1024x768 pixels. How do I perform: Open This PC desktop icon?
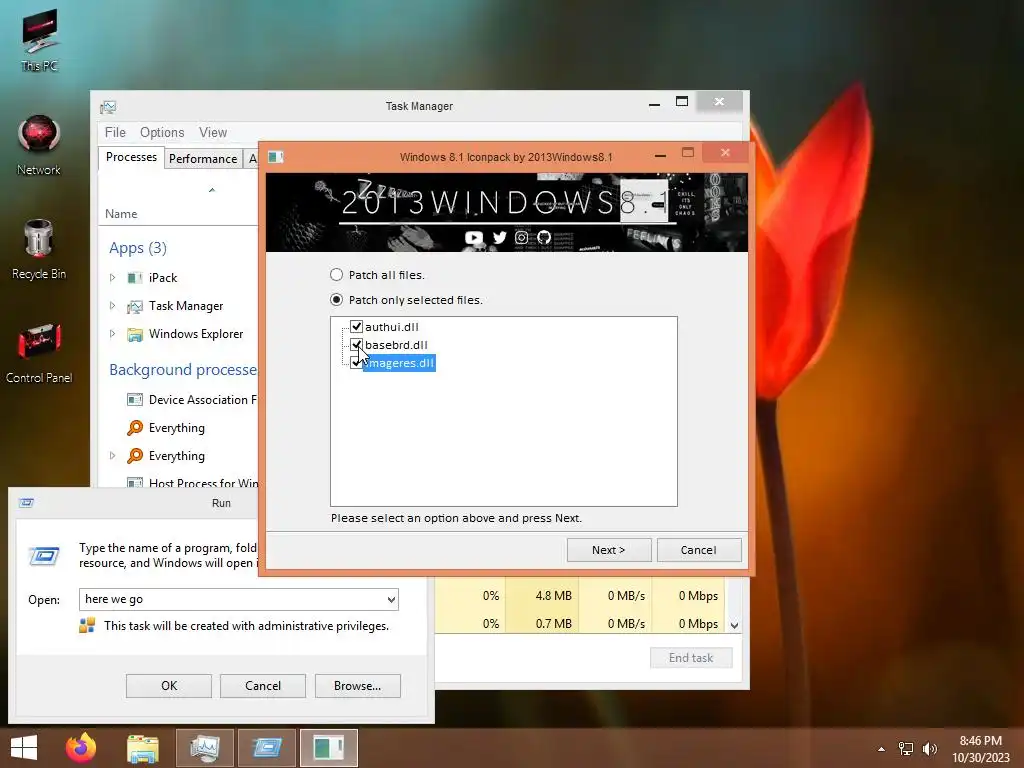click(x=39, y=40)
